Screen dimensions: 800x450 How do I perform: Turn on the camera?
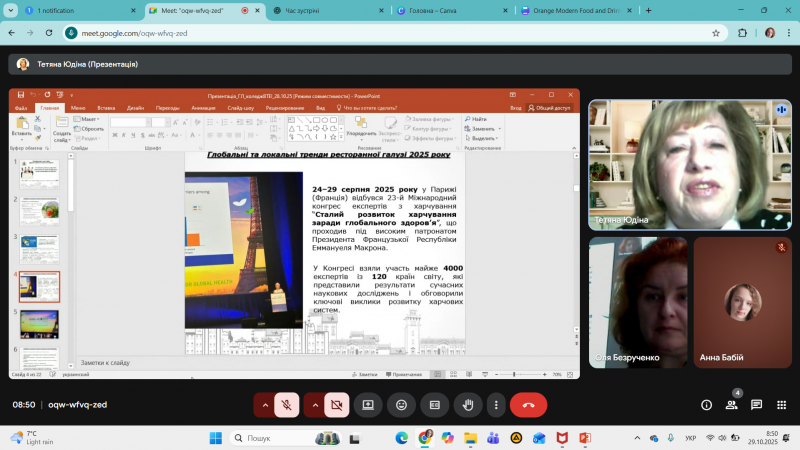click(337, 404)
